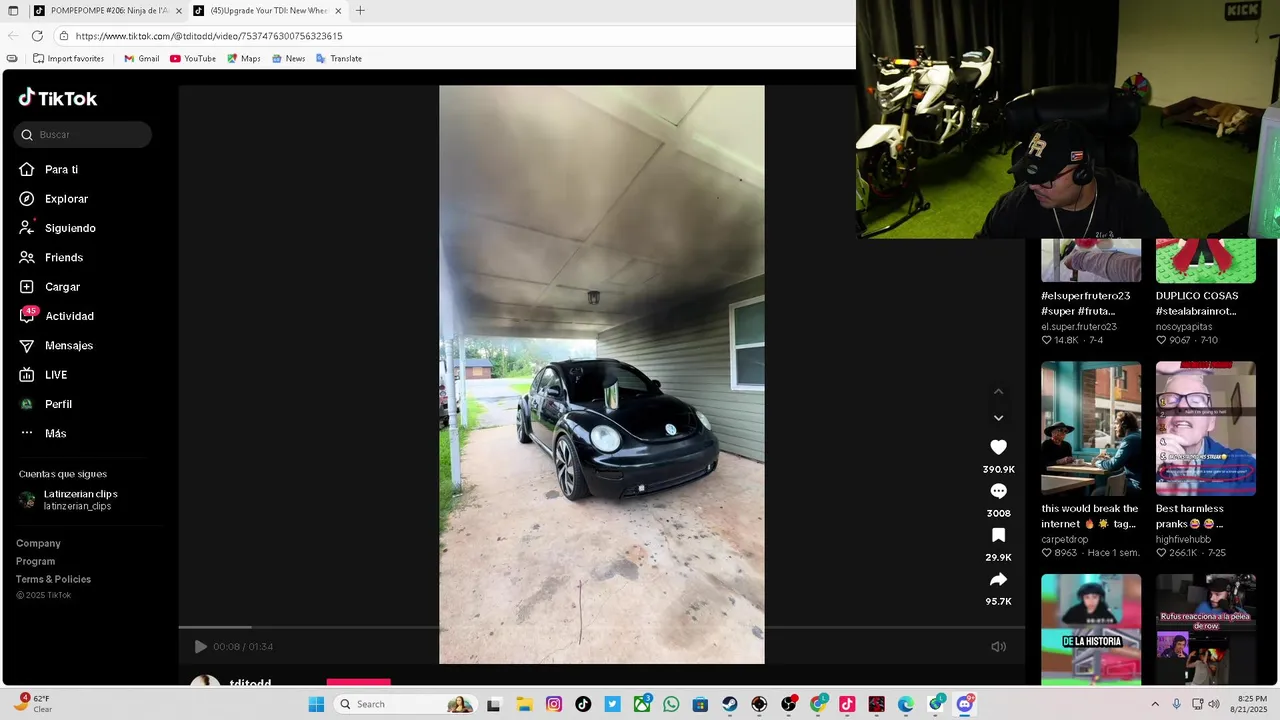Open the News bookmark

[288, 59]
